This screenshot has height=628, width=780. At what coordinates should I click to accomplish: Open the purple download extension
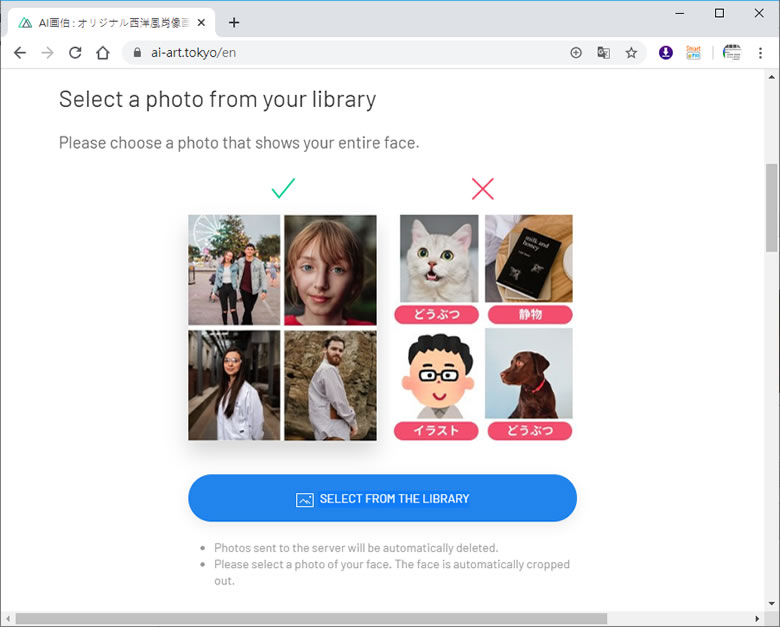click(x=666, y=52)
